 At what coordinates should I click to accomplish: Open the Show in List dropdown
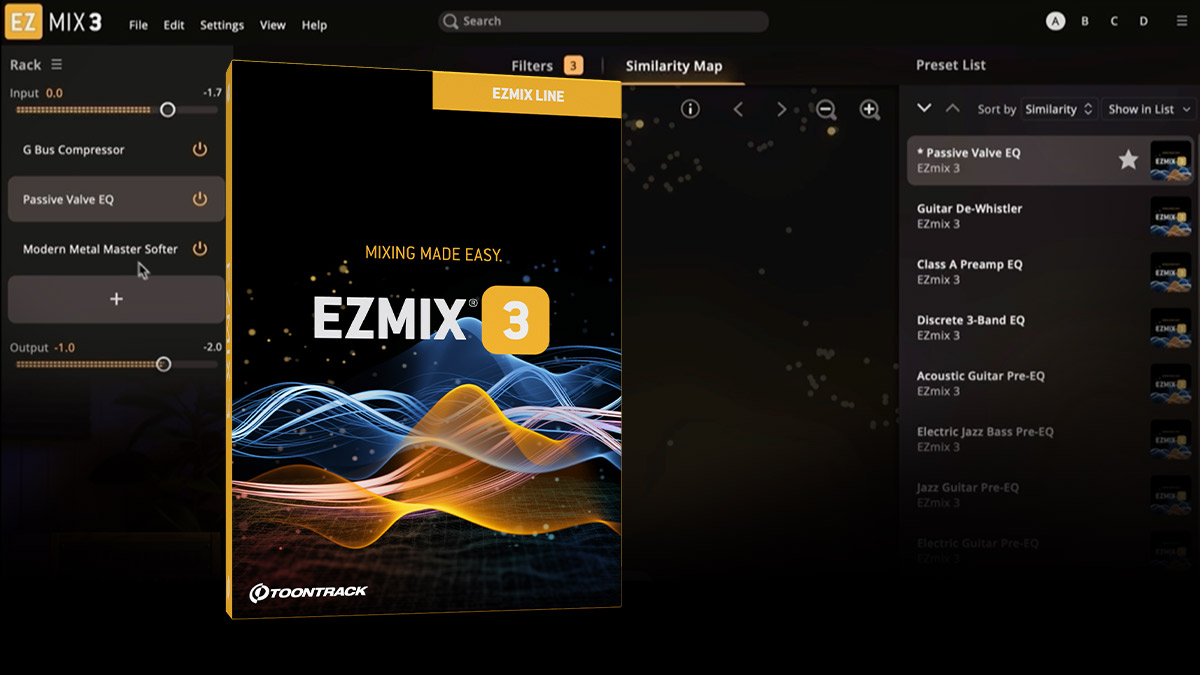[1150, 109]
